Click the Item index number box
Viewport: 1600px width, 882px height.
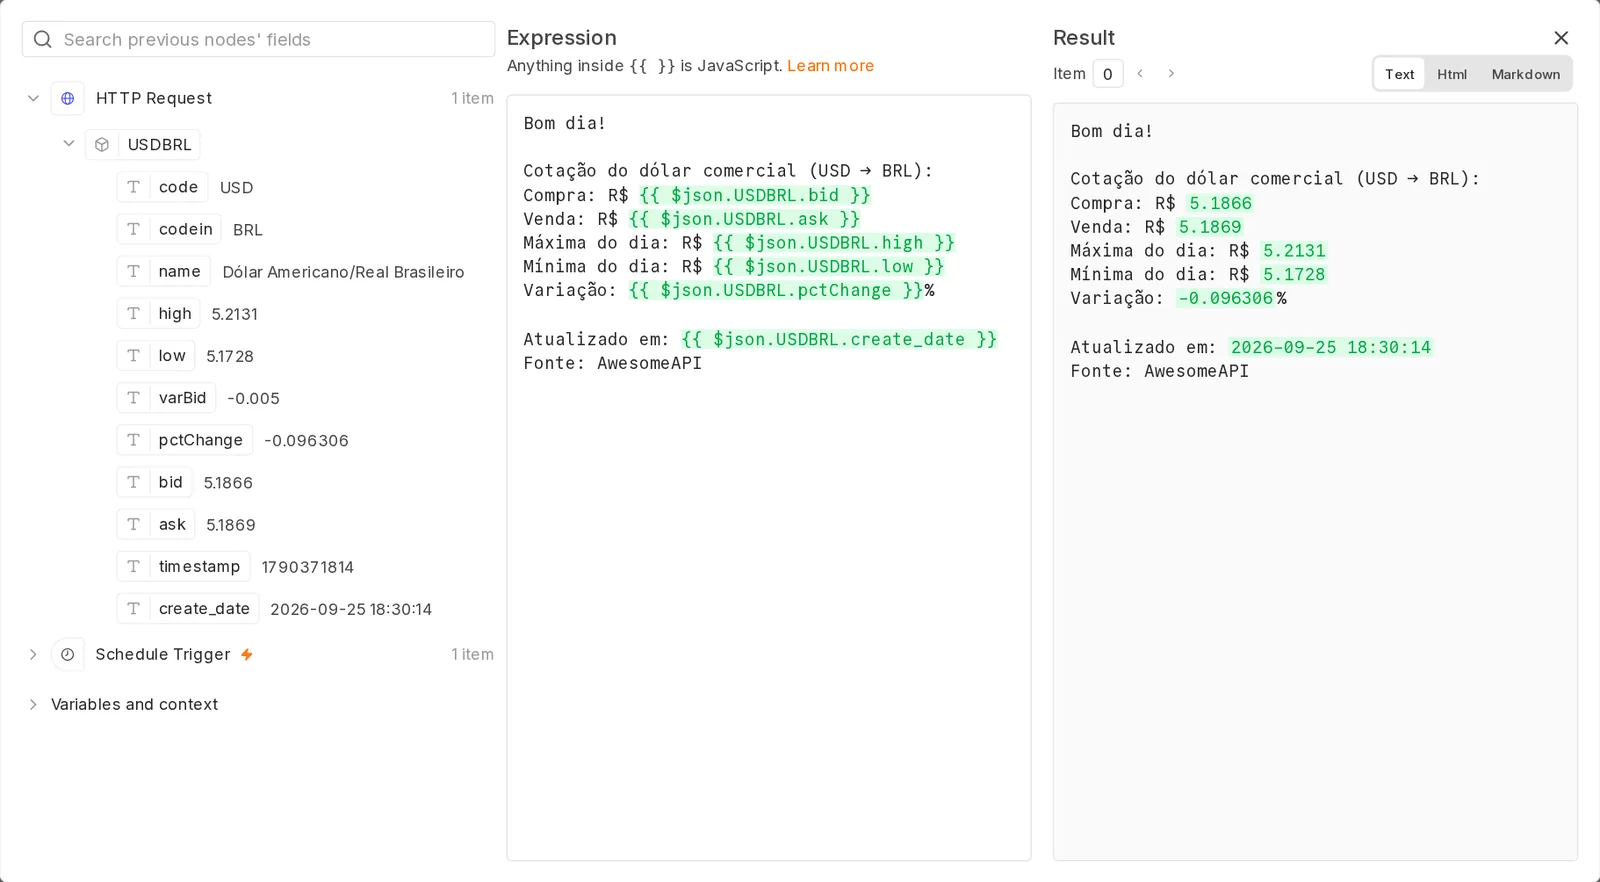click(1108, 74)
